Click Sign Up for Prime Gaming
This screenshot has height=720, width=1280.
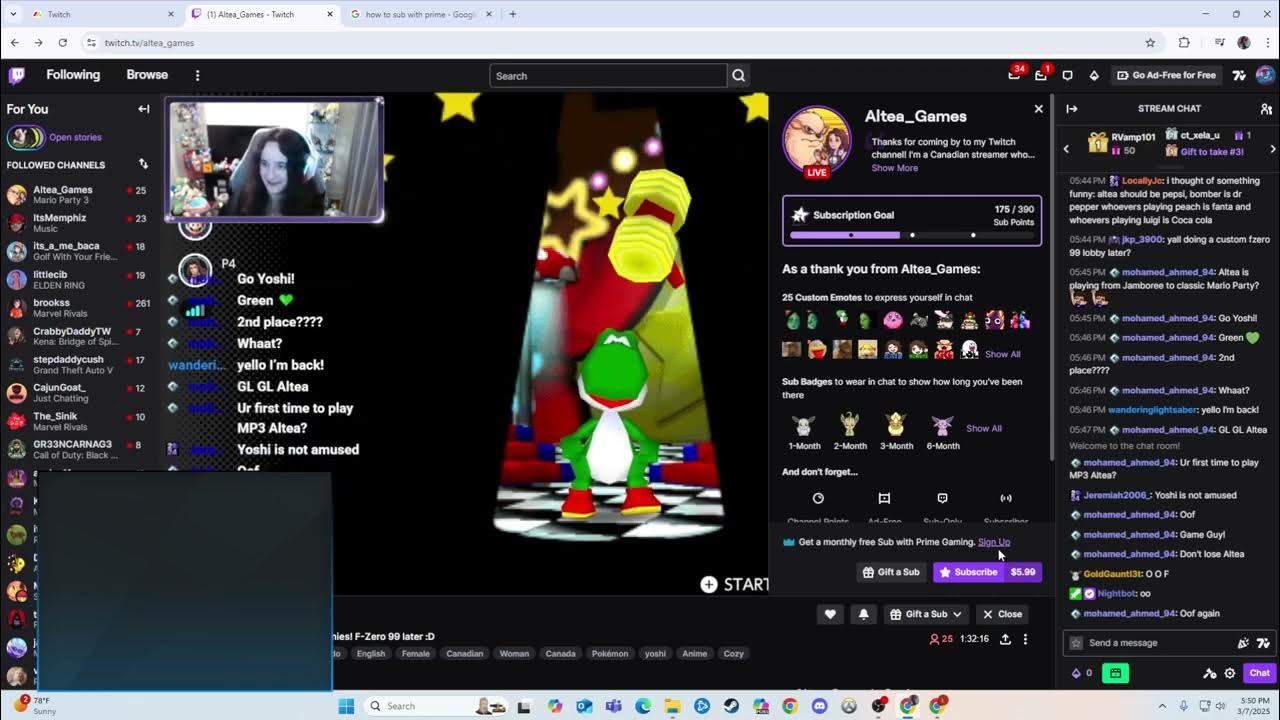tap(994, 542)
